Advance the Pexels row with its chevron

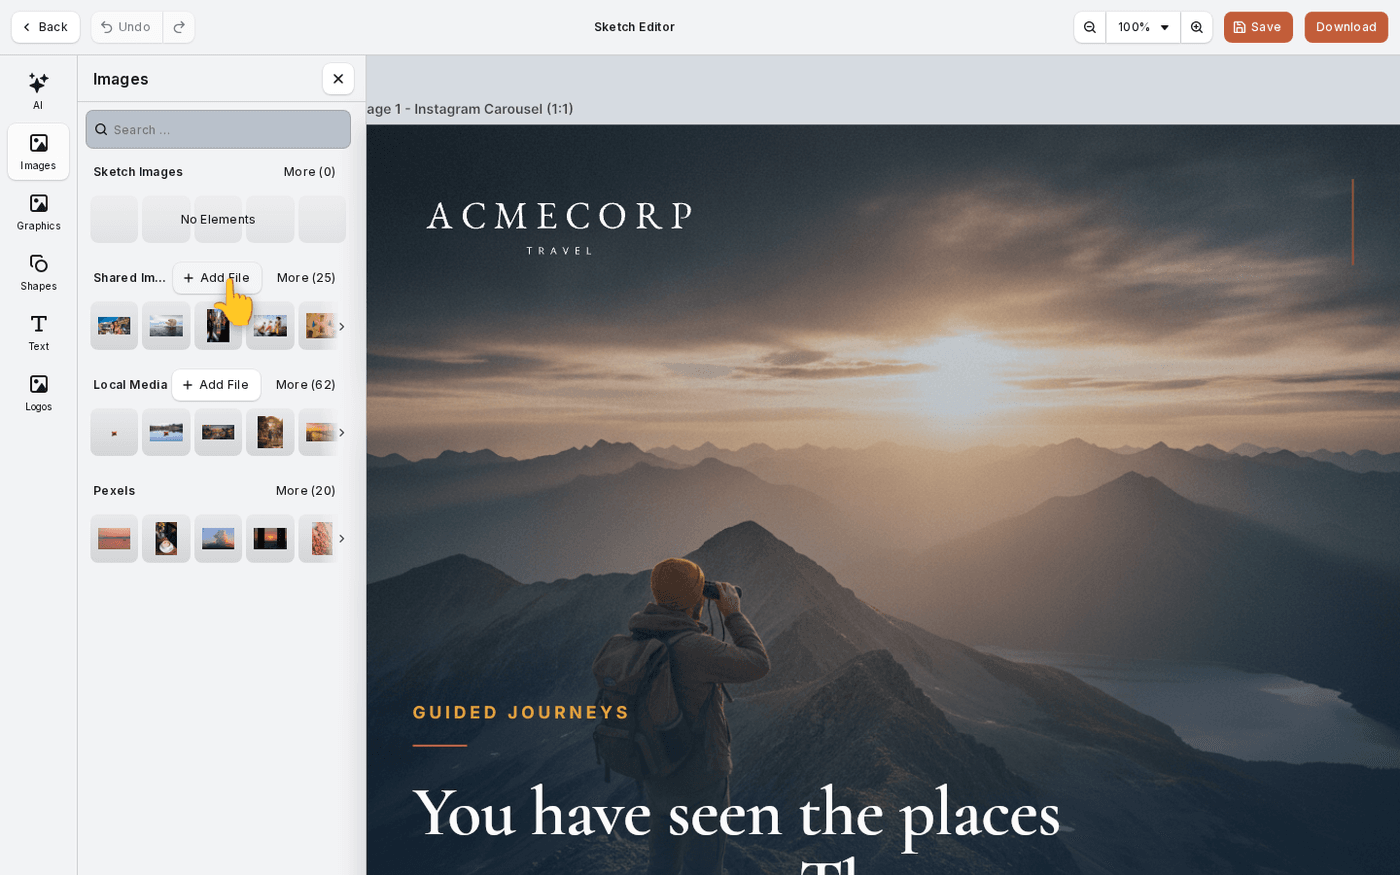click(341, 538)
